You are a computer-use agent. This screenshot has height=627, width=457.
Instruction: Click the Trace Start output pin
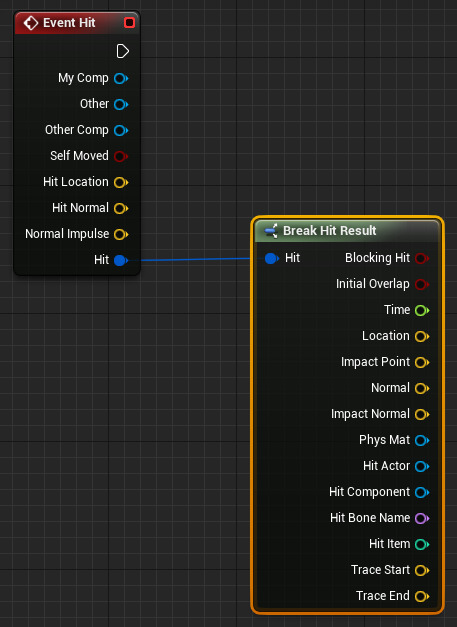422,570
